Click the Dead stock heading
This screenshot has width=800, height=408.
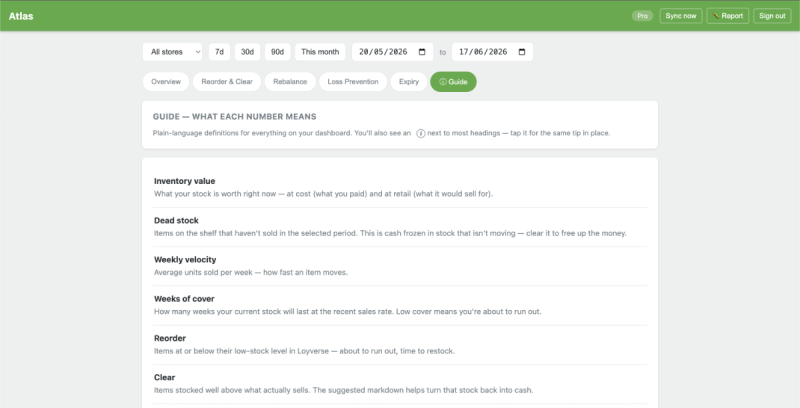176,220
